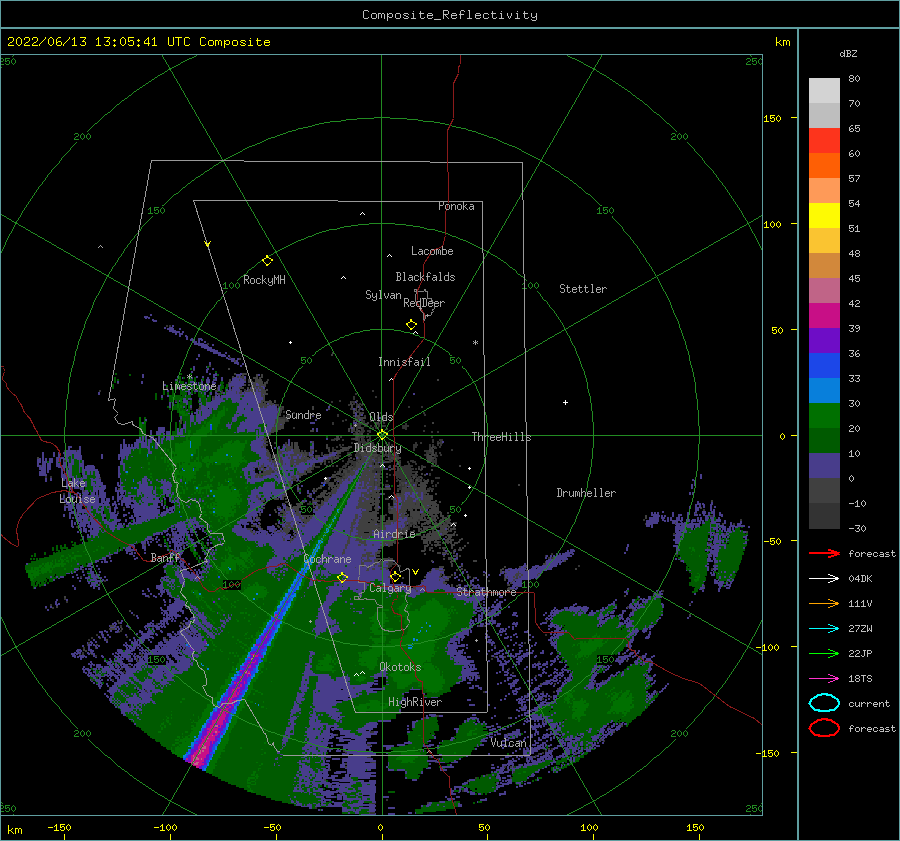This screenshot has height=841, width=900.
Task: Pick the orange 57-60 dBZ swatch
Action: pos(824,166)
